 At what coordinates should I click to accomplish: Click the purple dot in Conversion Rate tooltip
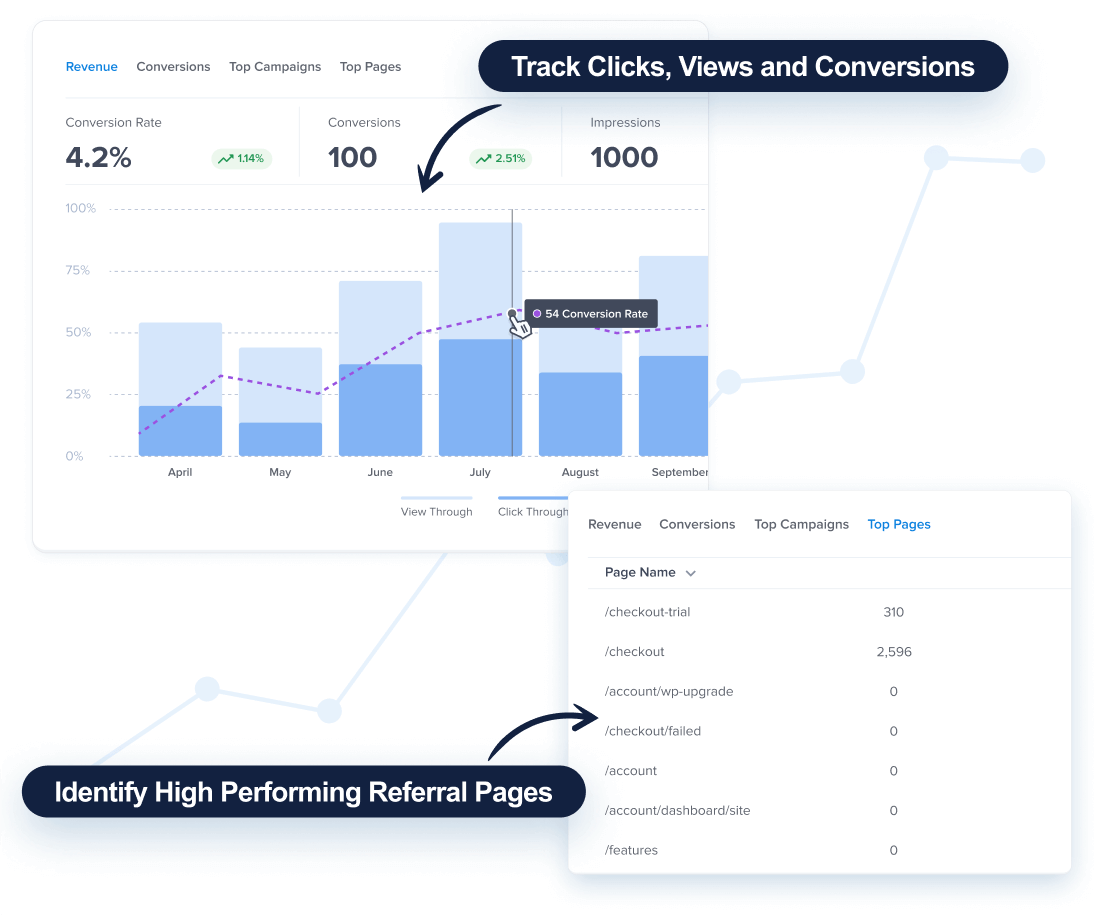click(x=537, y=314)
